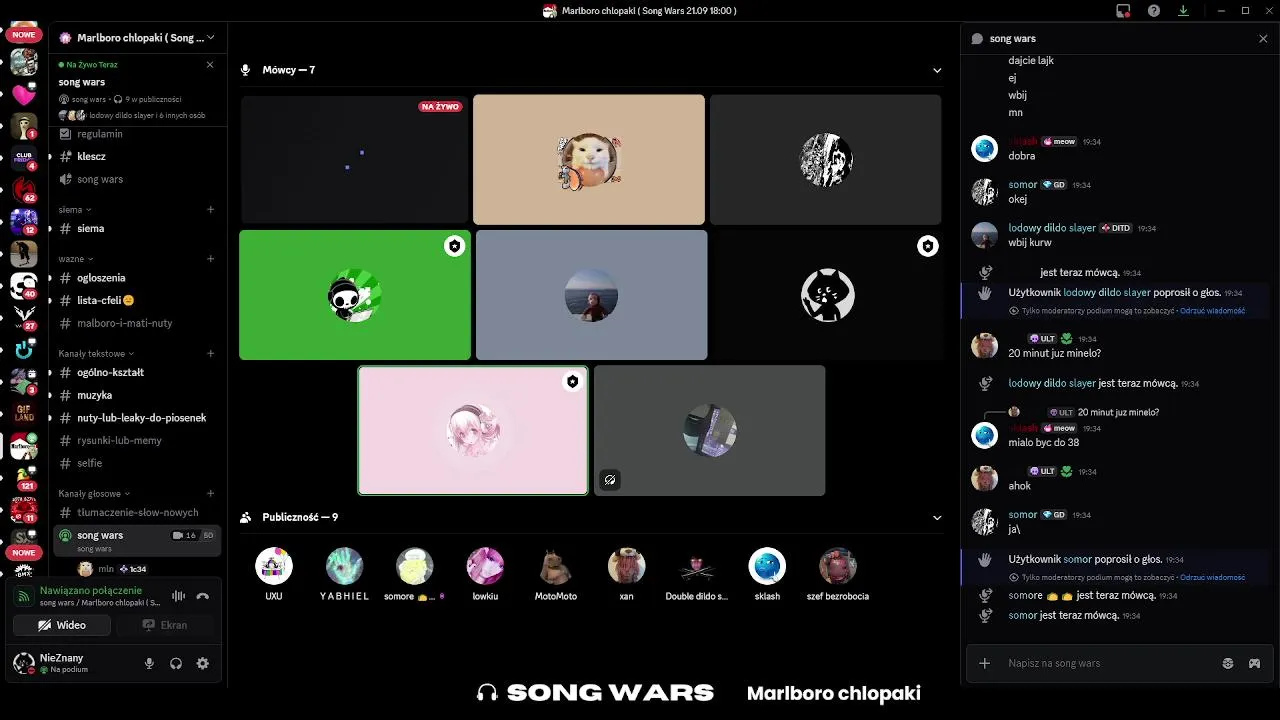Add a channel to Kanały tekstowe
Screen dimensions: 1280x720
coord(211,353)
